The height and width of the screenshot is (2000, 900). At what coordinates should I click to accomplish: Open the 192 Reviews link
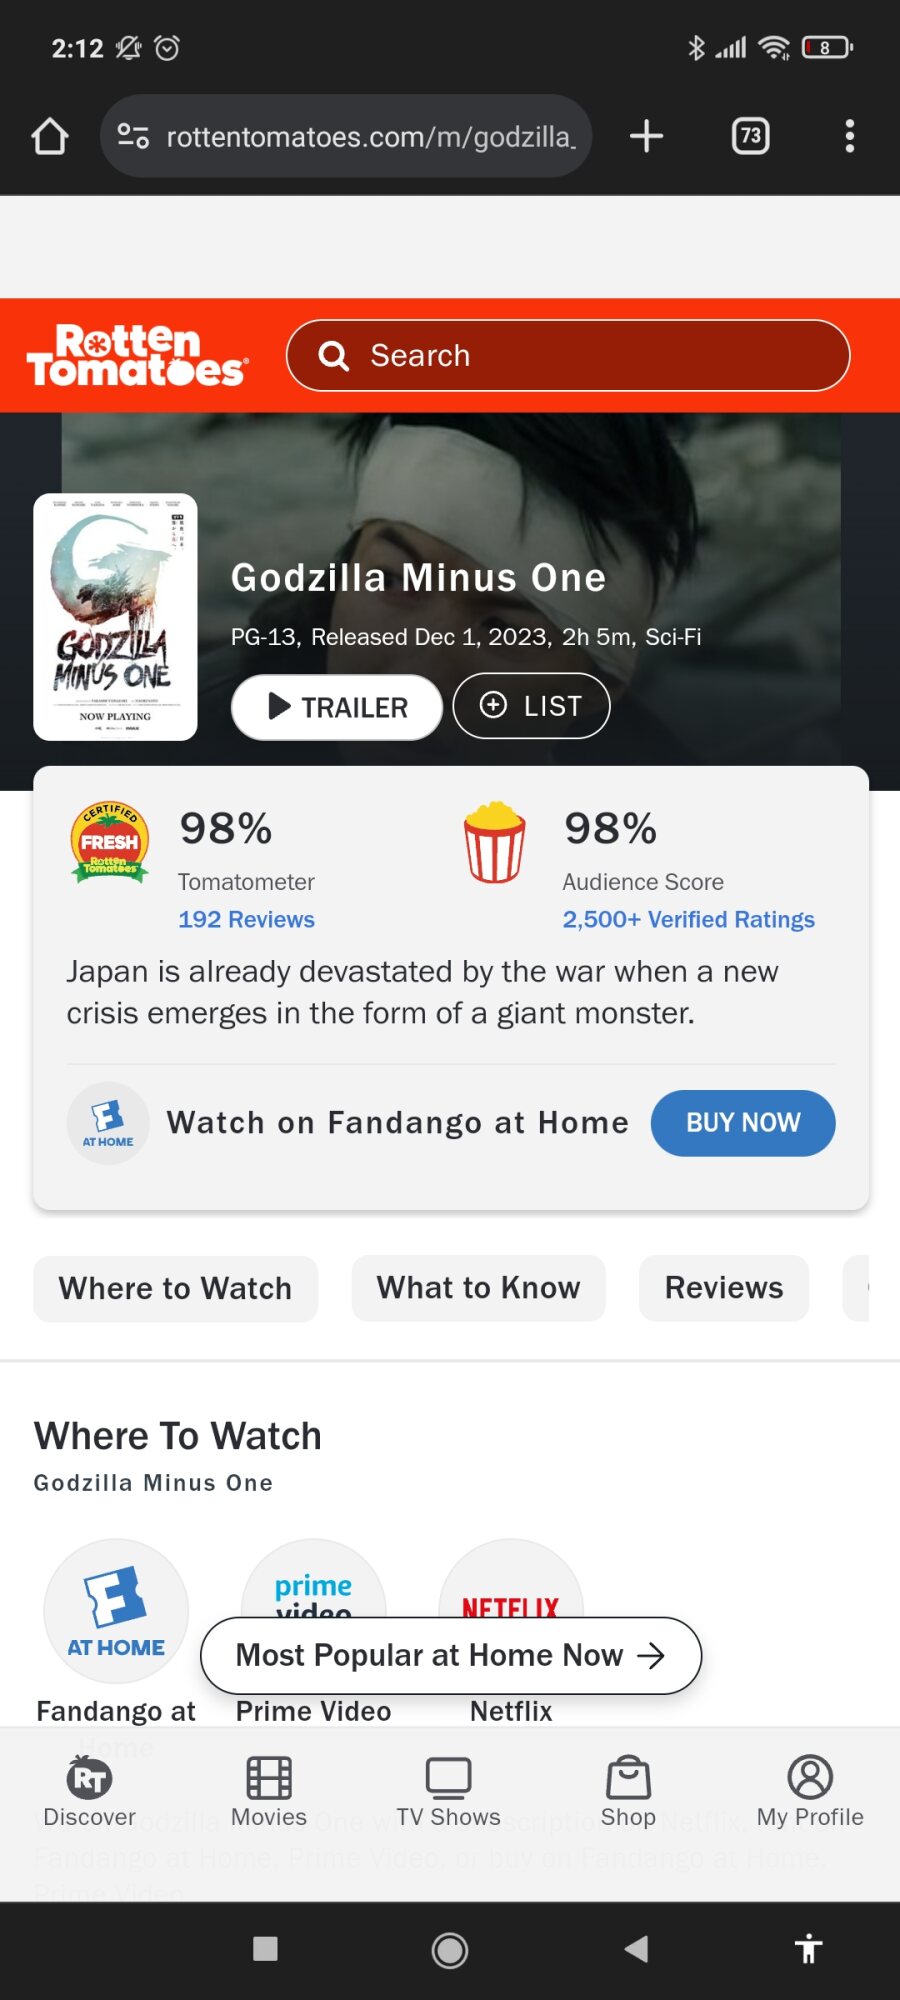(x=246, y=919)
